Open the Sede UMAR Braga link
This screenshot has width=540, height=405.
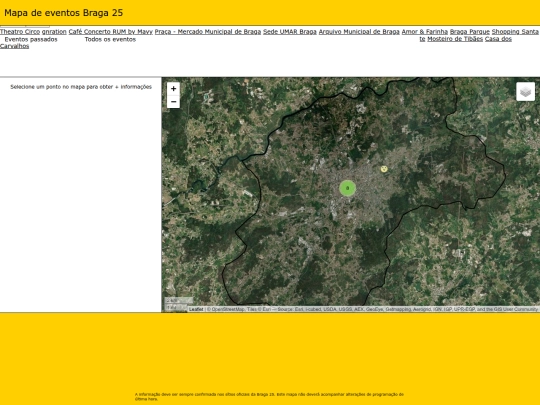click(x=290, y=32)
